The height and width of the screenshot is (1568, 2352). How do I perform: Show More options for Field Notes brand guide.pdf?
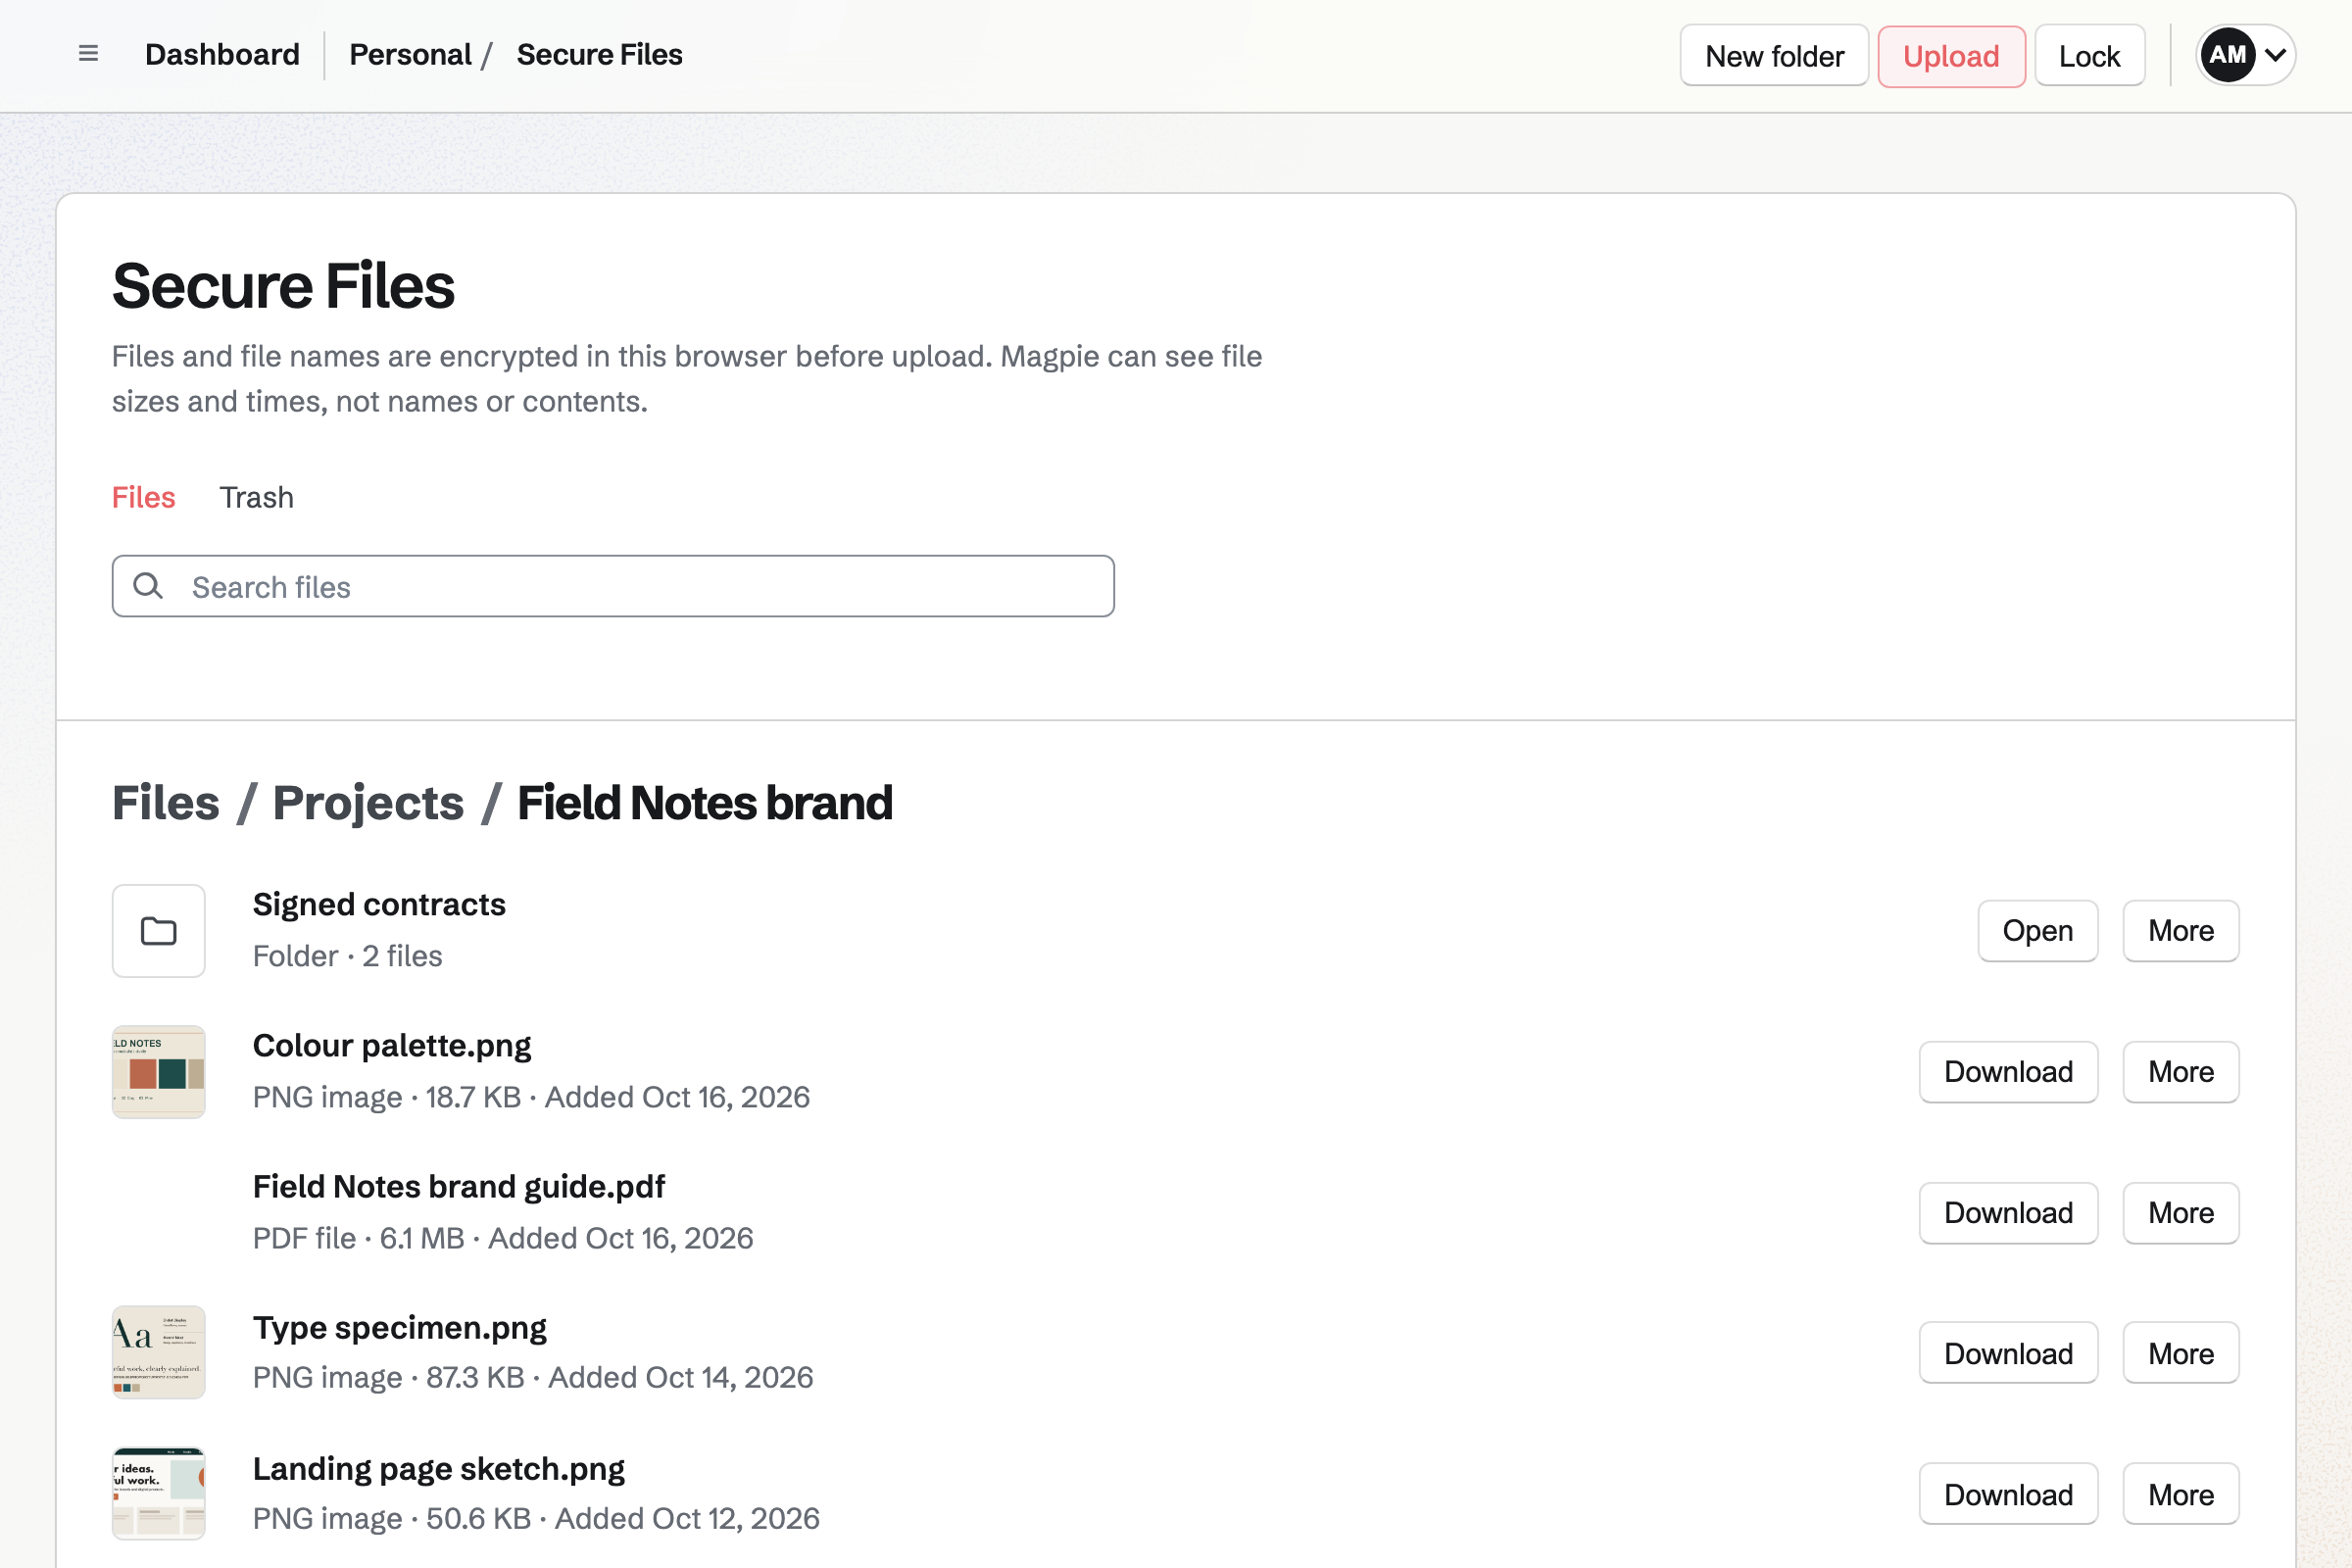click(x=2180, y=1213)
